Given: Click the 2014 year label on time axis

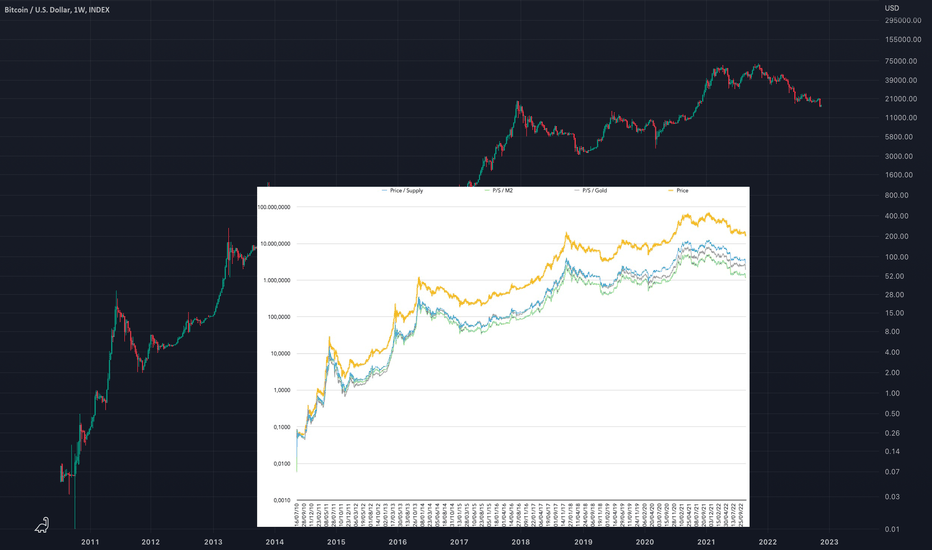Looking at the screenshot, I should (275, 542).
